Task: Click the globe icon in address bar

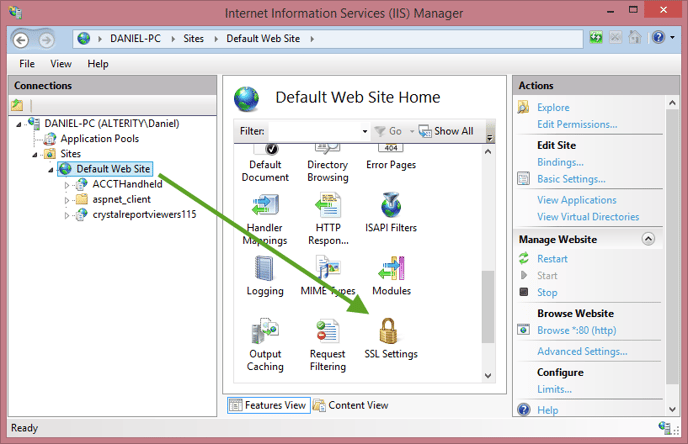Action: tap(83, 39)
